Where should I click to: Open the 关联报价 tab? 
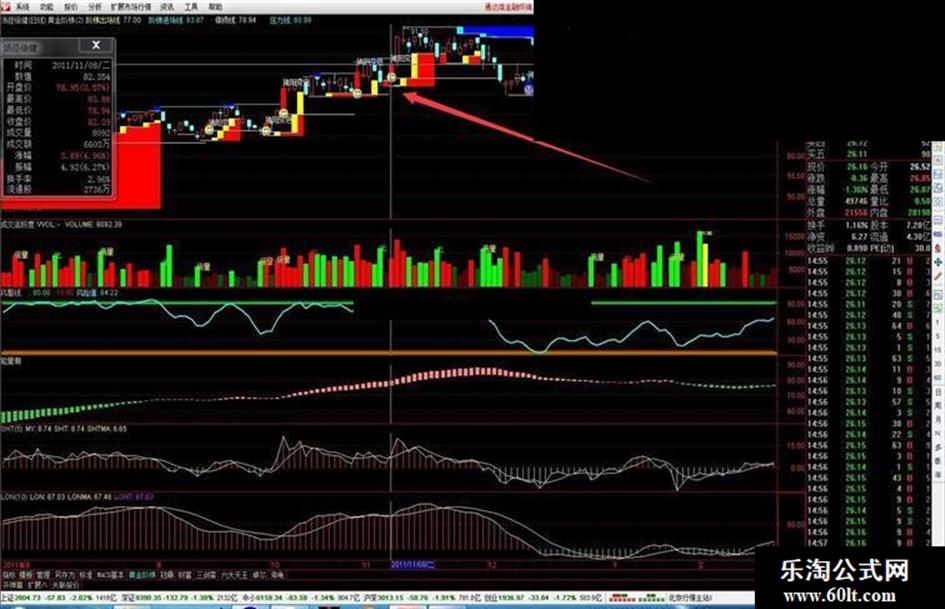pyautogui.click(x=66, y=585)
